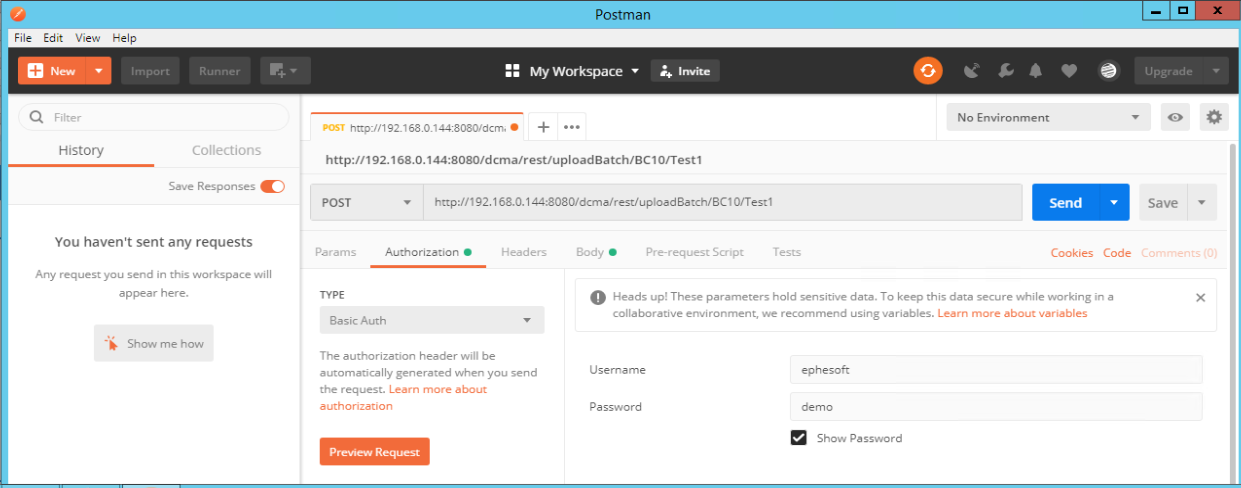The height and width of the screenshot is (488, 1241).
Task: Open settings via the wrench icon
Action: pos(1005,71)
